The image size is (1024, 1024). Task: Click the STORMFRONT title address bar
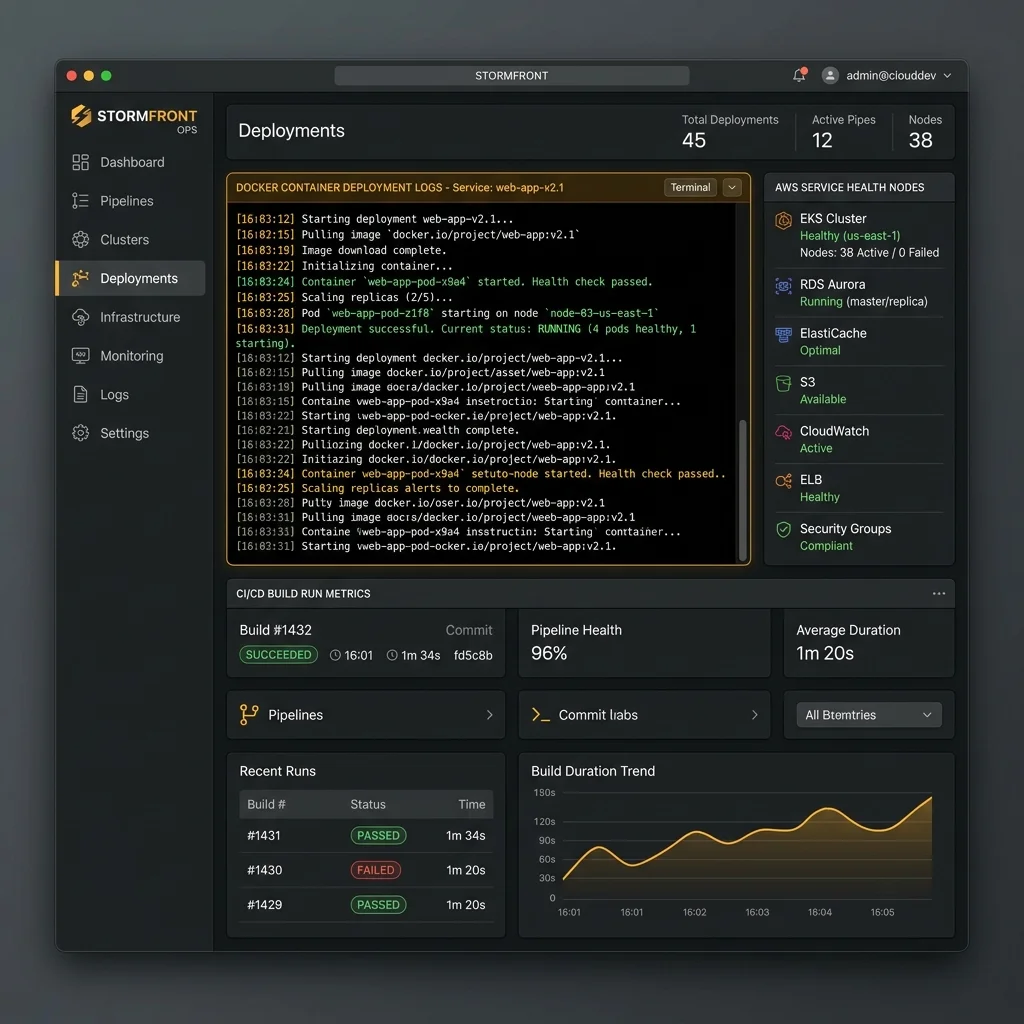pyautogui.click(x=511, y=76)
